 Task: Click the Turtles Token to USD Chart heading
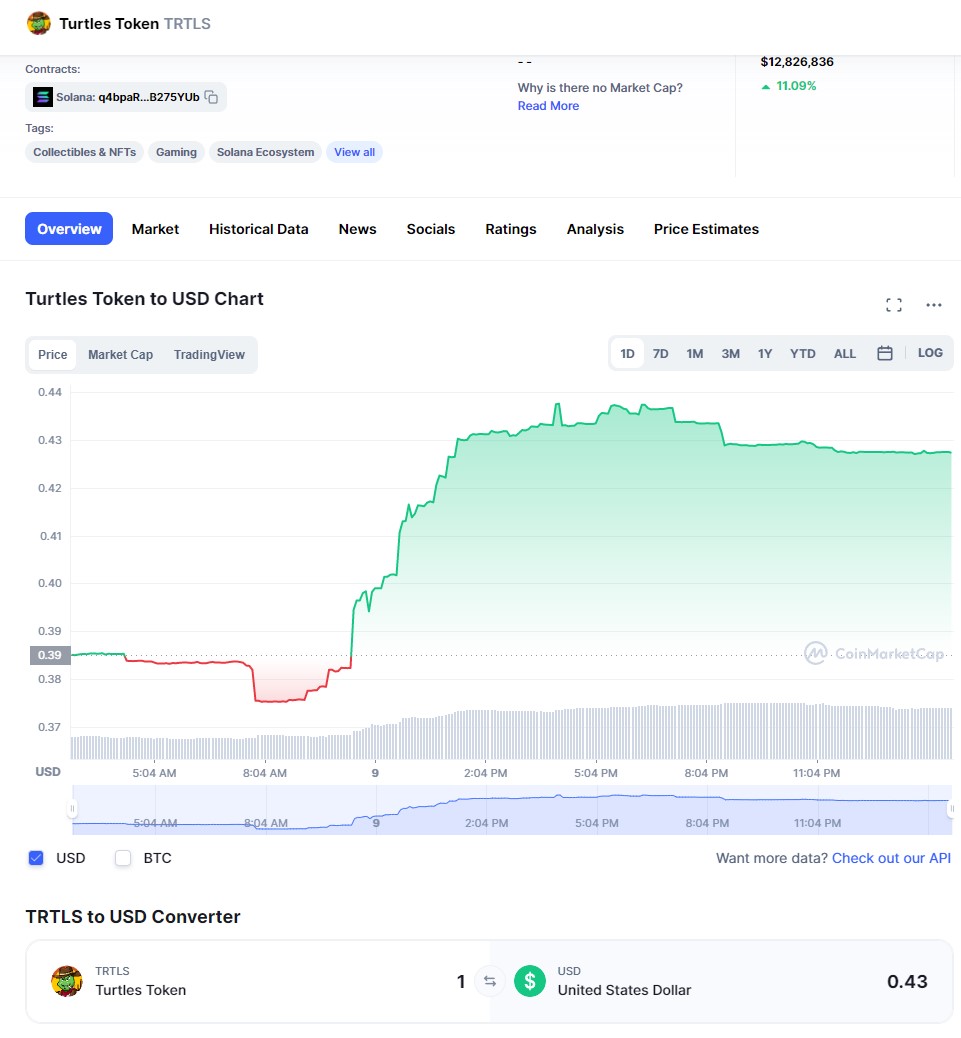(144, 299)
